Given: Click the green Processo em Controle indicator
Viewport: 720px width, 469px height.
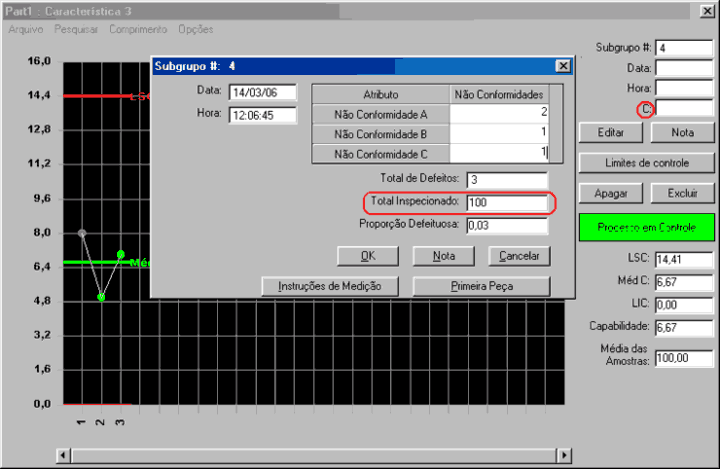Looking at the screenshot, I should 647,227.
